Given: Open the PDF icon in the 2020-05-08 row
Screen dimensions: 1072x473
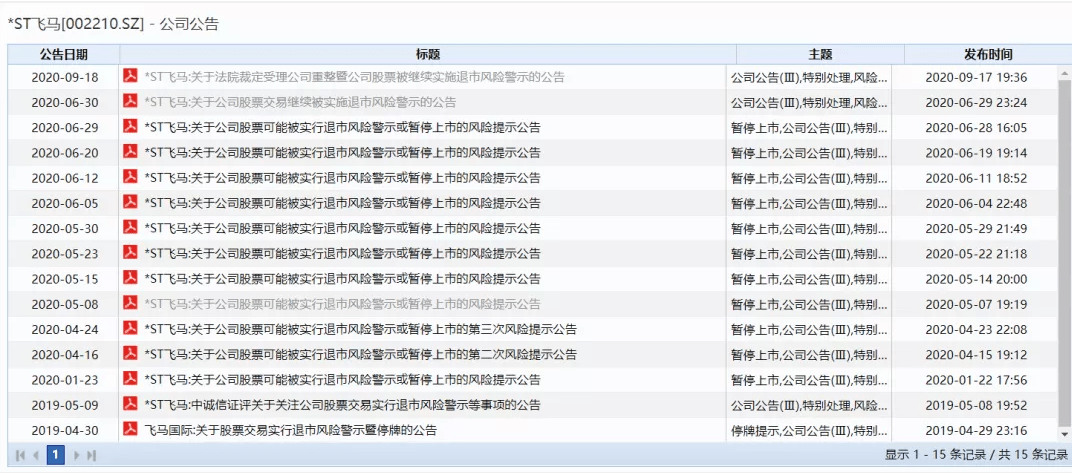Looking at the screenshot, I should (131, 303).
